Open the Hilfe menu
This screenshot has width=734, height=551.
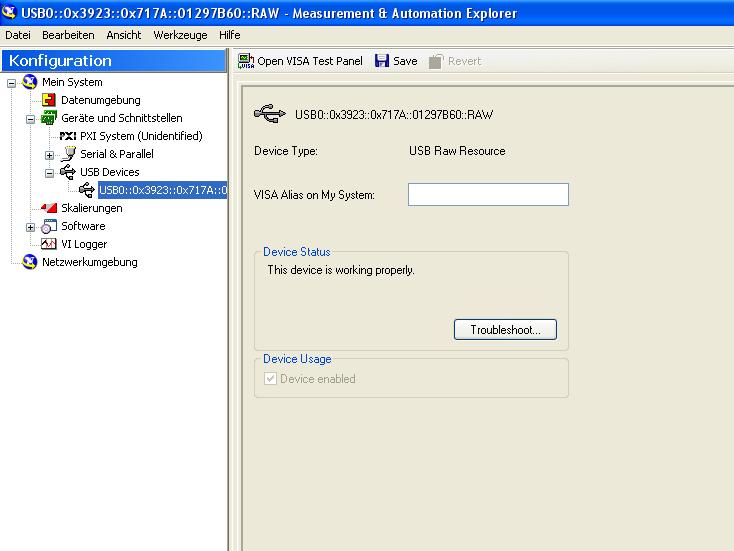pyautogui.click(x=230, y=35)
